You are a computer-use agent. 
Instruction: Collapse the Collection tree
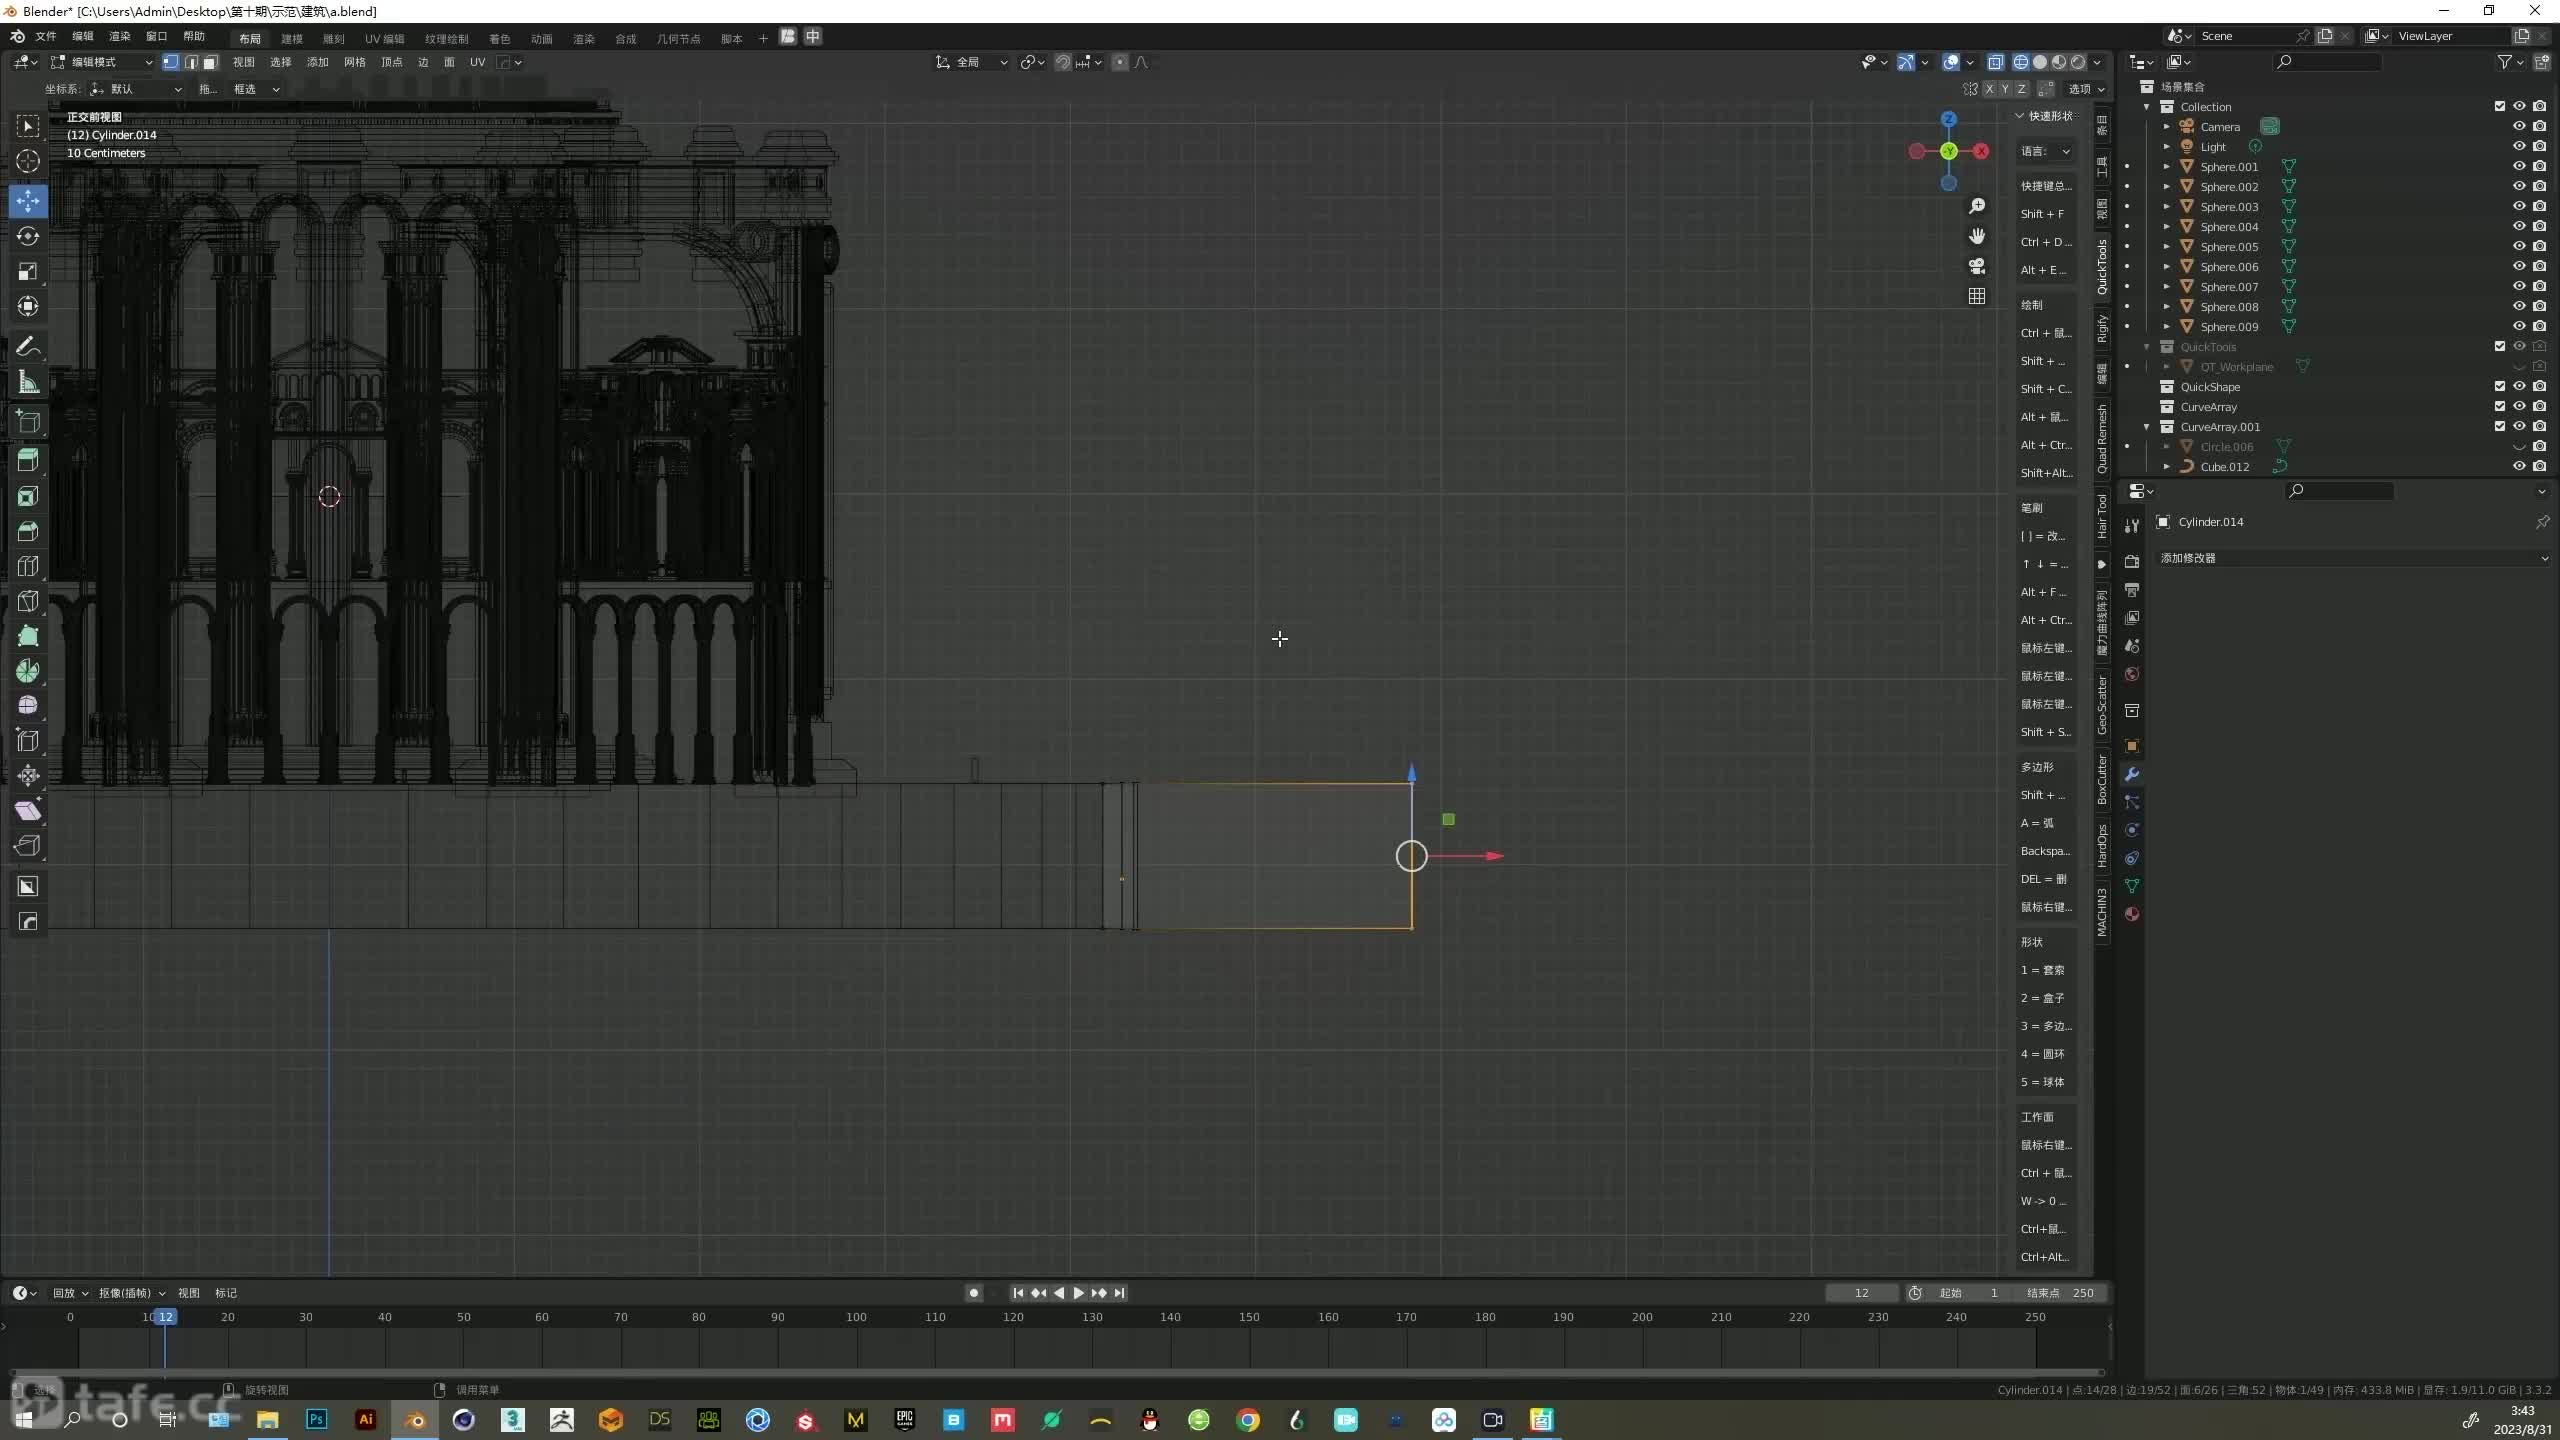tap(2147, 106)
